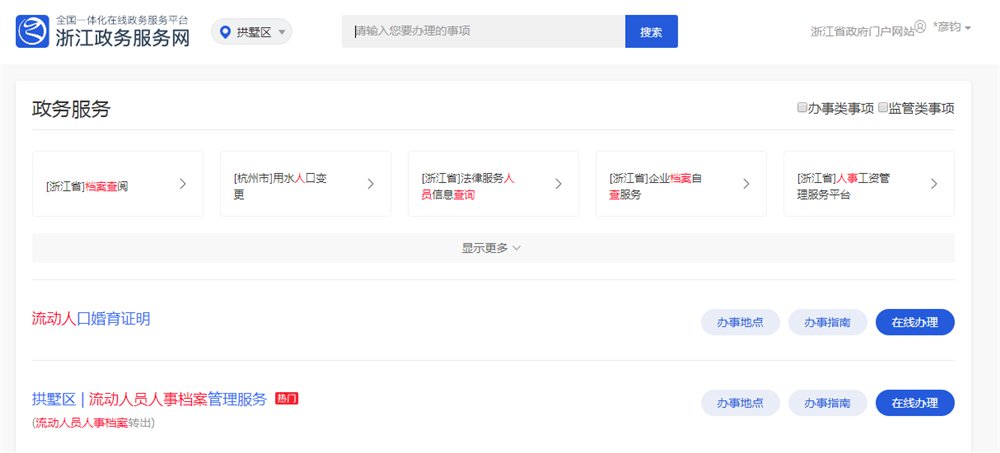Click 在线办理 for 流动人口婚育证明
This screenshot has height=453, width=1000.
[914, 322]
